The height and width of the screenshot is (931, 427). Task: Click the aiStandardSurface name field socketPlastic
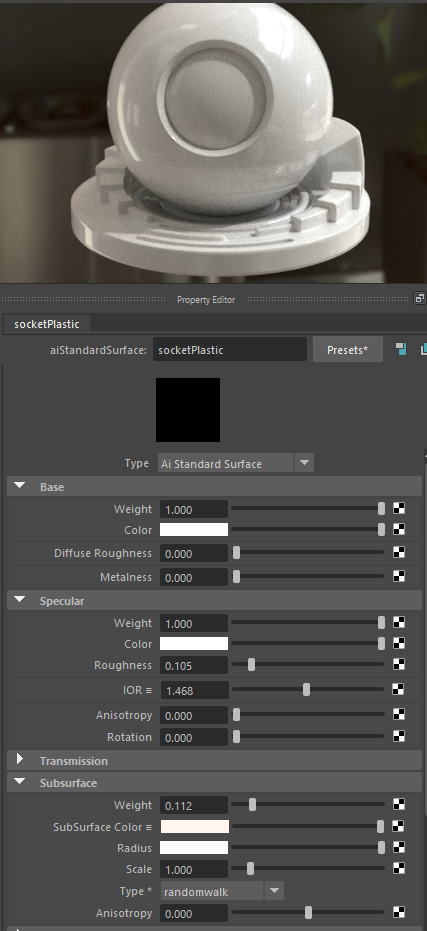click(230, 350)
